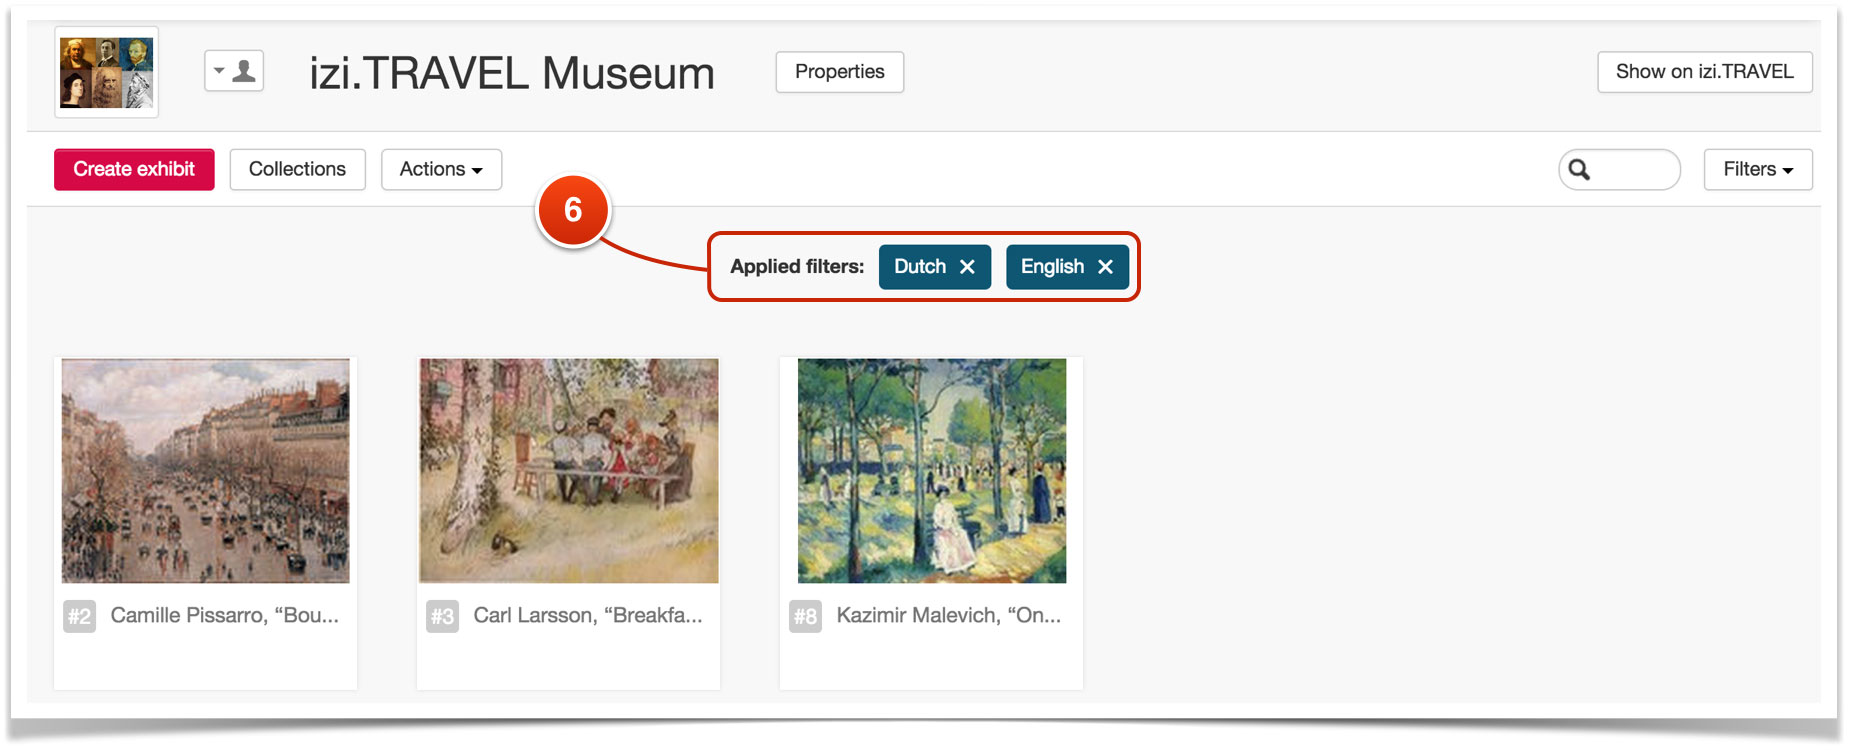Click title "Carl Larsson, “Breakfa..."
Screen dimensions: 1852x754
pos(588,615)
